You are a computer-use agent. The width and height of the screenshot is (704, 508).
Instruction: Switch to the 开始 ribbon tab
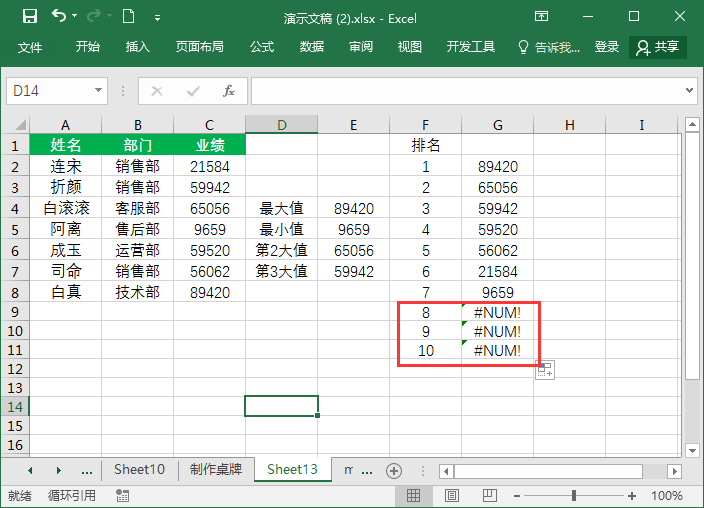tap(88, 46)
